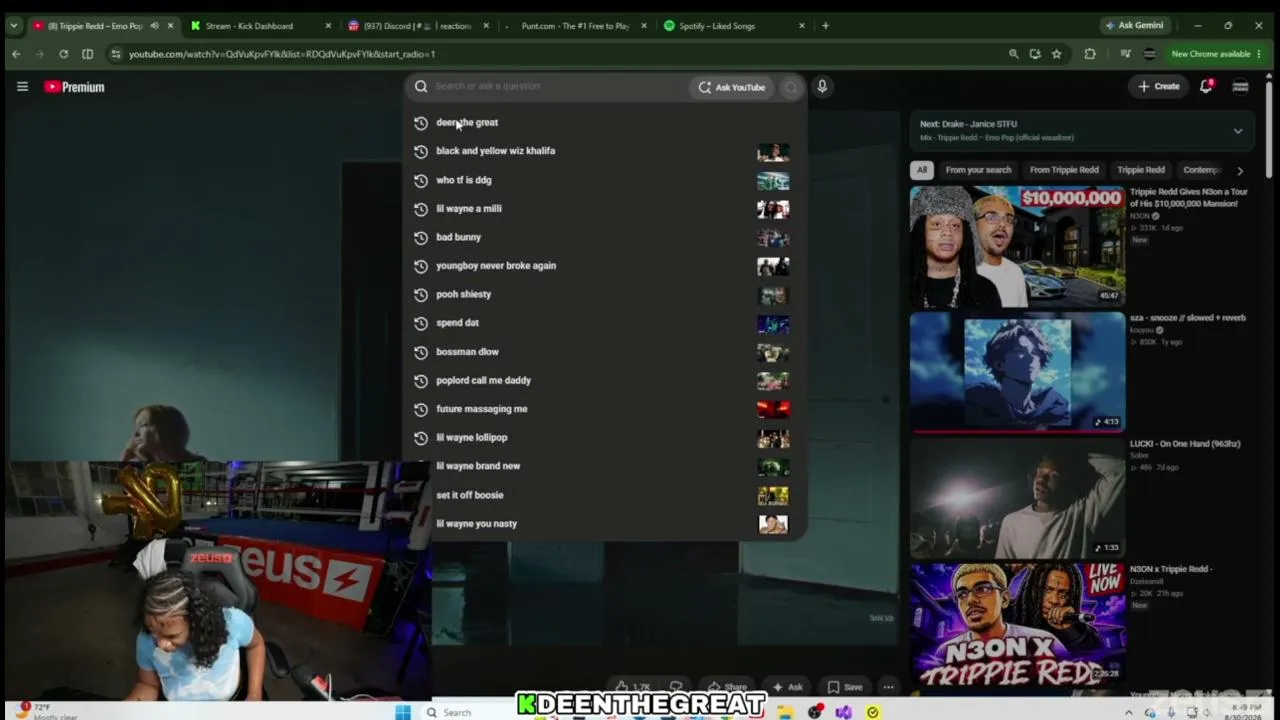Open the N3ON X Trippie Redd live thumbnail
Viewport: 1280px width, 720px height.
(x=1017, y=624)
